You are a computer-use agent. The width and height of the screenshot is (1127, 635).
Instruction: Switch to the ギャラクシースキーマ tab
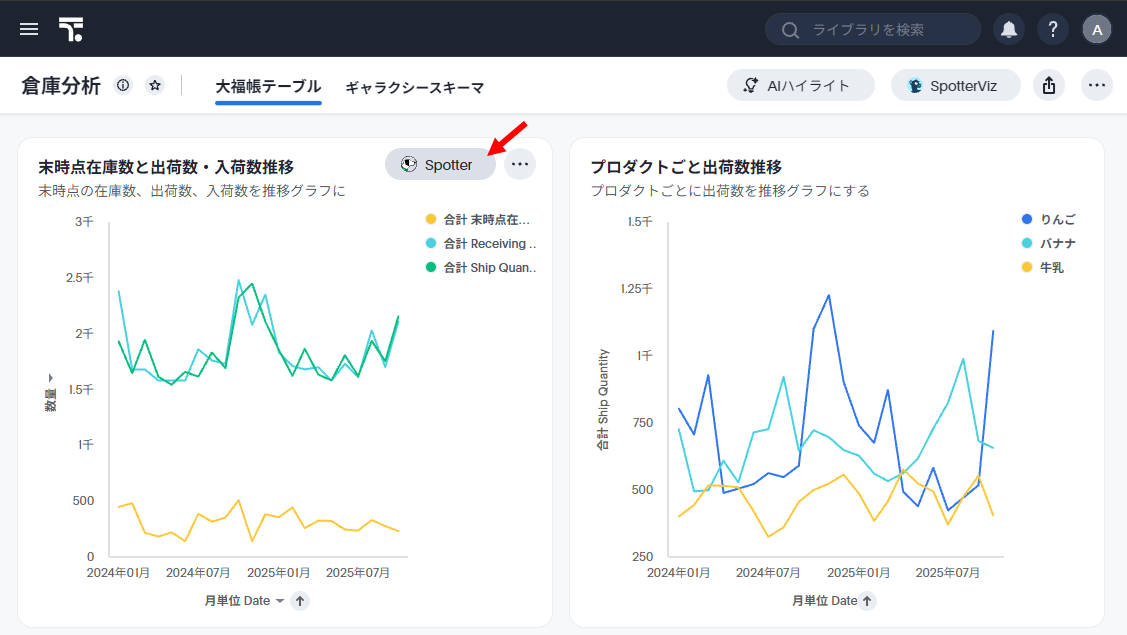tap(415, 88)
